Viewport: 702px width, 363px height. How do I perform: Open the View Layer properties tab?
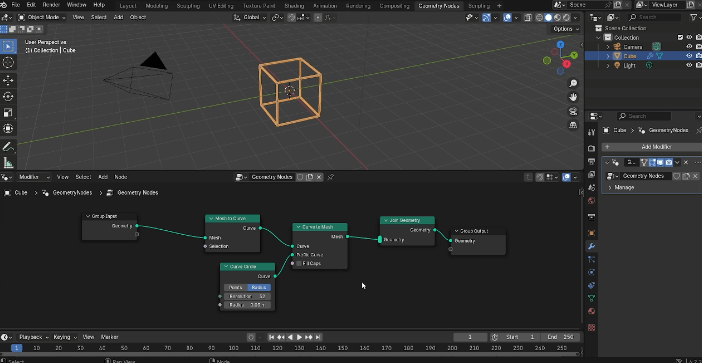pyautogui.click(x=591, y=174)
